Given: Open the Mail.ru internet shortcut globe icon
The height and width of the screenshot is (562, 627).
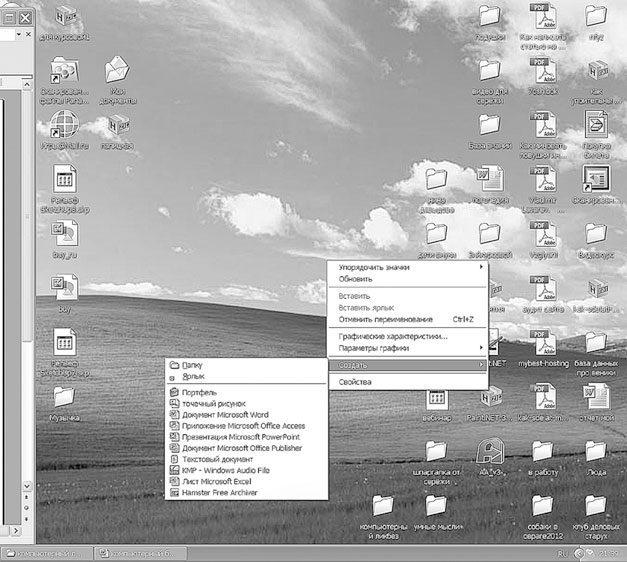Looking at the screenshot, I should (64, 125).
